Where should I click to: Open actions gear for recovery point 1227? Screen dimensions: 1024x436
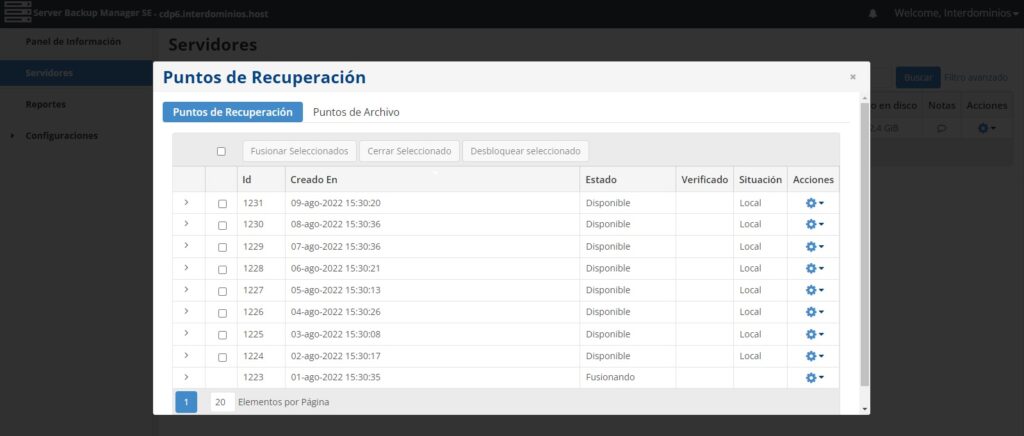[814, 290]
